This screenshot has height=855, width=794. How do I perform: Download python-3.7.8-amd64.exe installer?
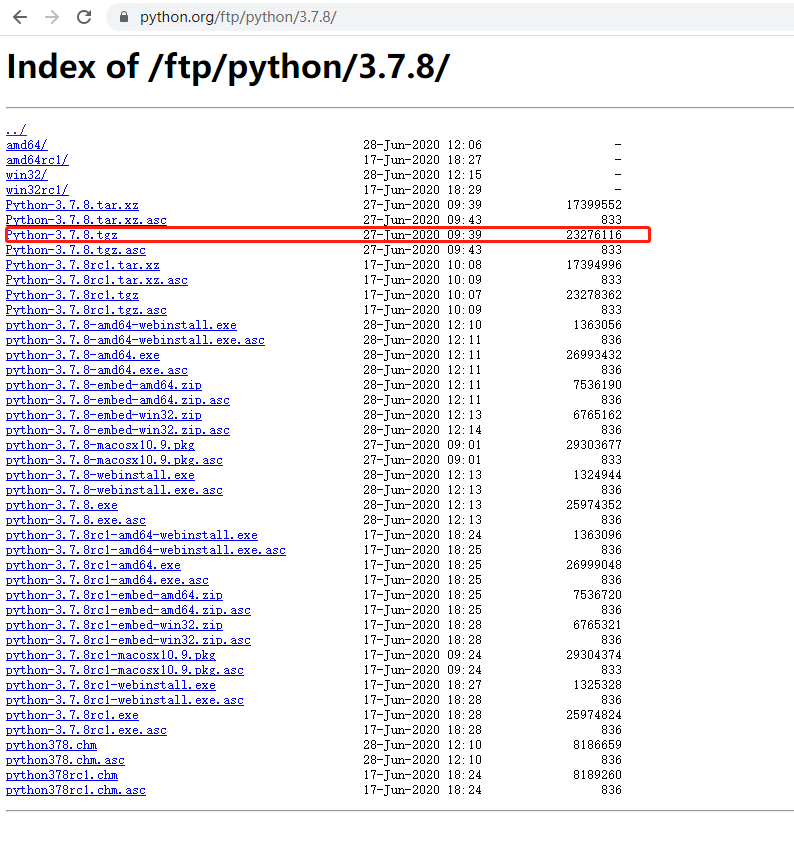[83, 355]
